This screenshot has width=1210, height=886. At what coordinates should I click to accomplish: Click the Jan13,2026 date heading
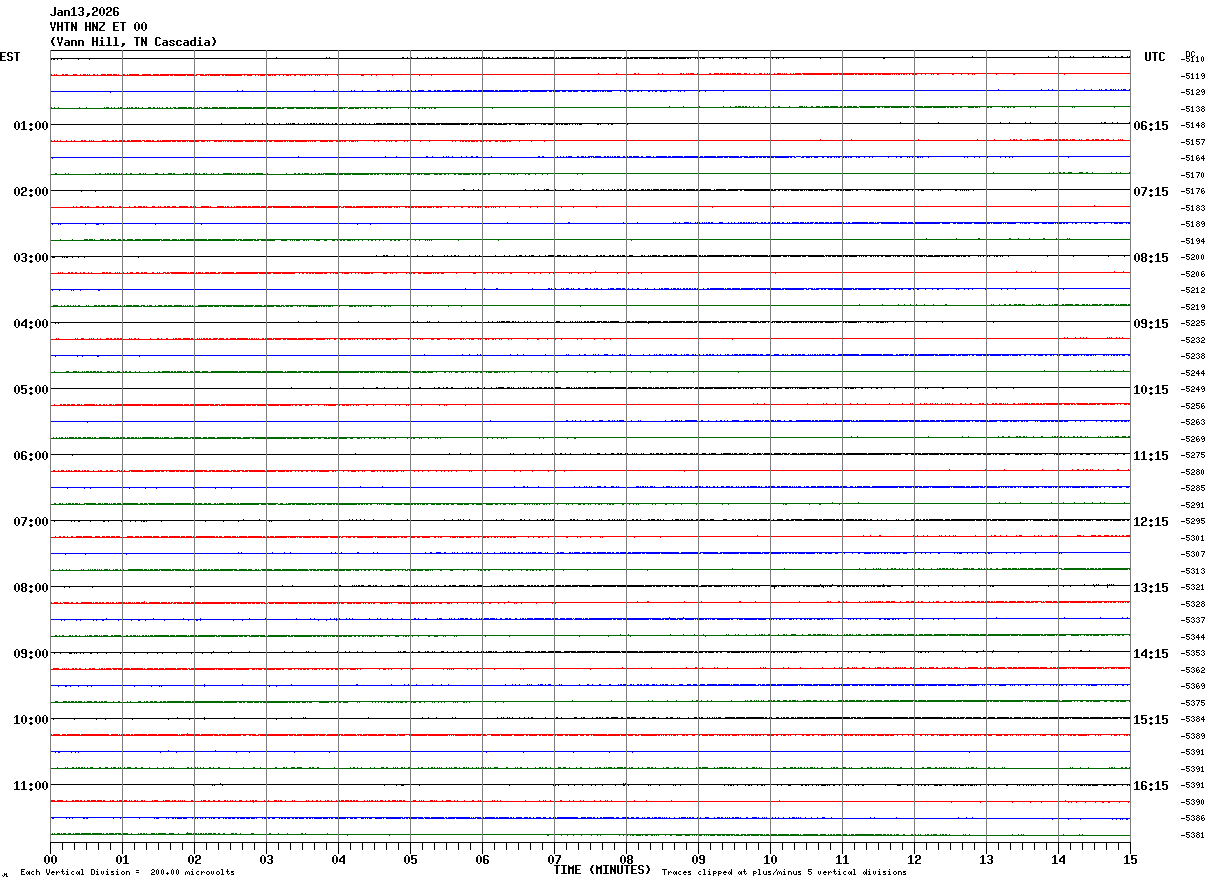pyautogui.click(x=84, y=12)
